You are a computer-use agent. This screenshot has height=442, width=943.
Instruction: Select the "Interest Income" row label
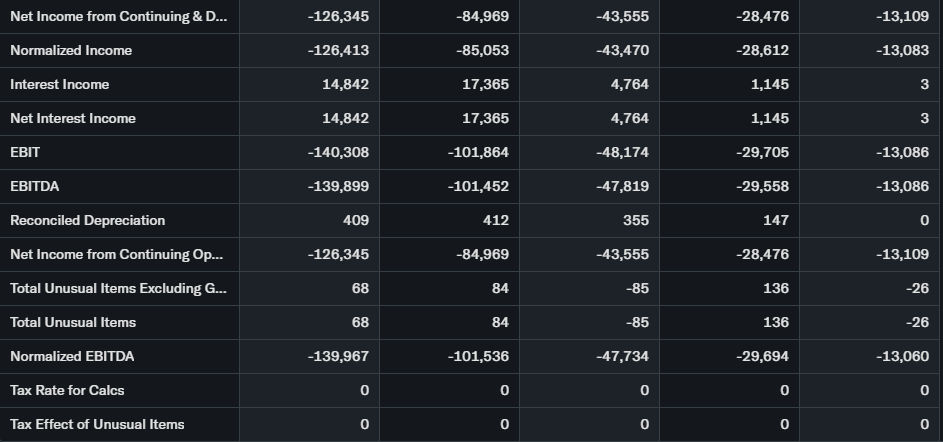[x=60, y=84]
